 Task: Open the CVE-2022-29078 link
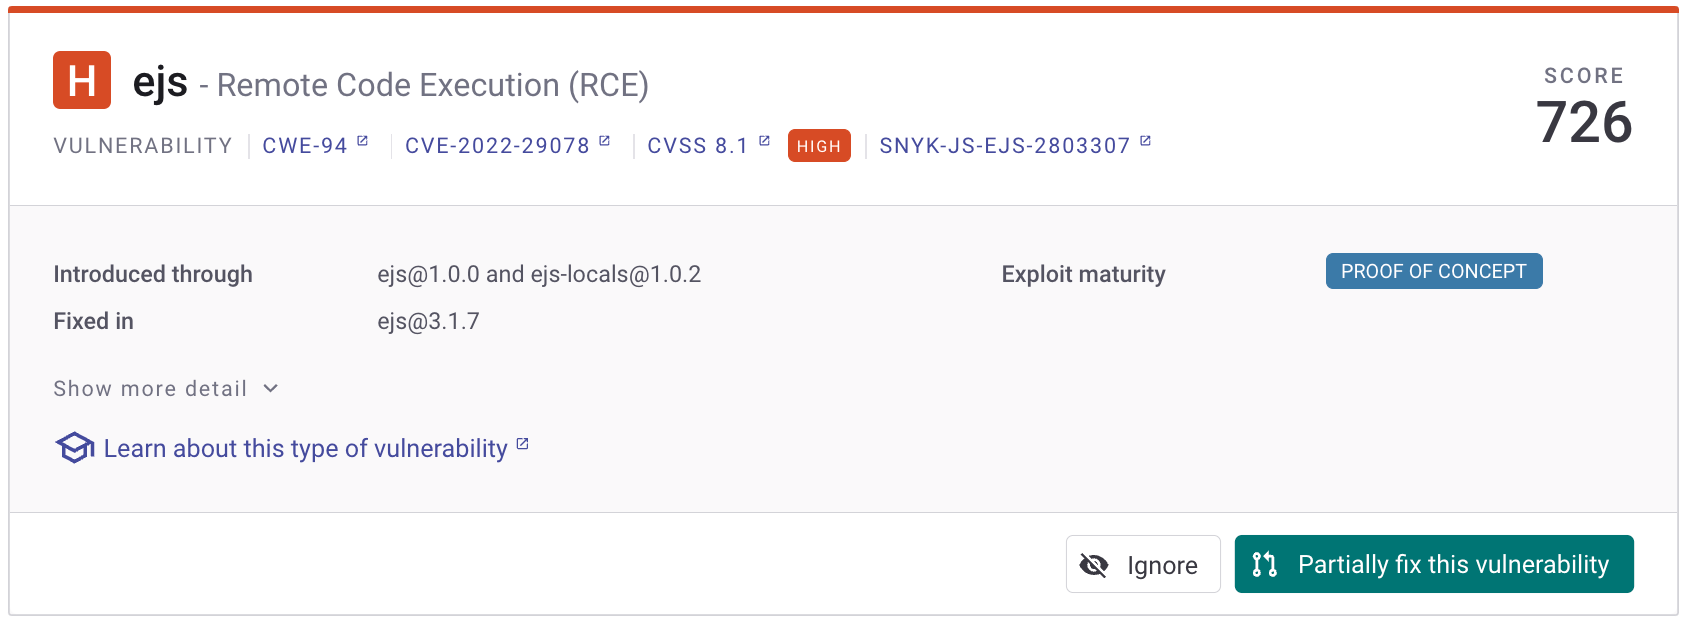tap(497, 146)
